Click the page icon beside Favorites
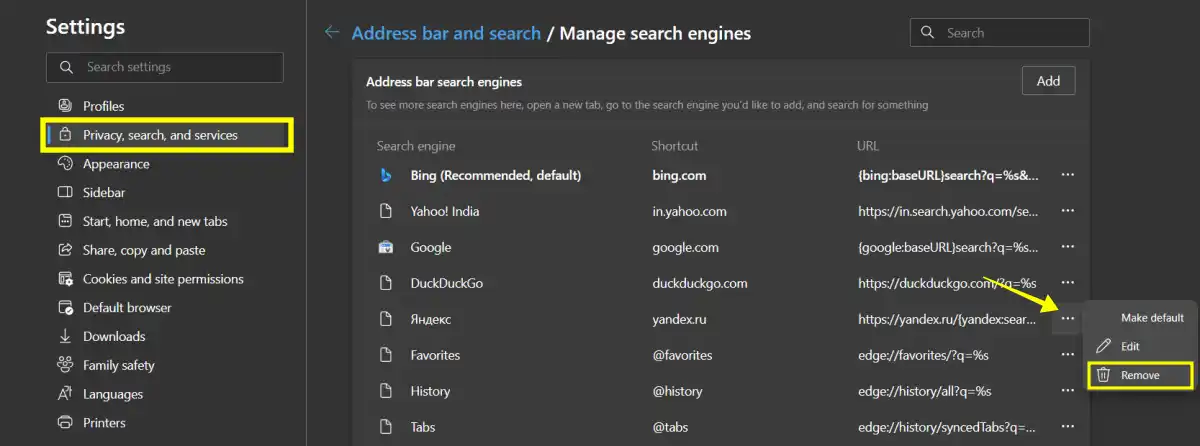 tap(385, 355)
